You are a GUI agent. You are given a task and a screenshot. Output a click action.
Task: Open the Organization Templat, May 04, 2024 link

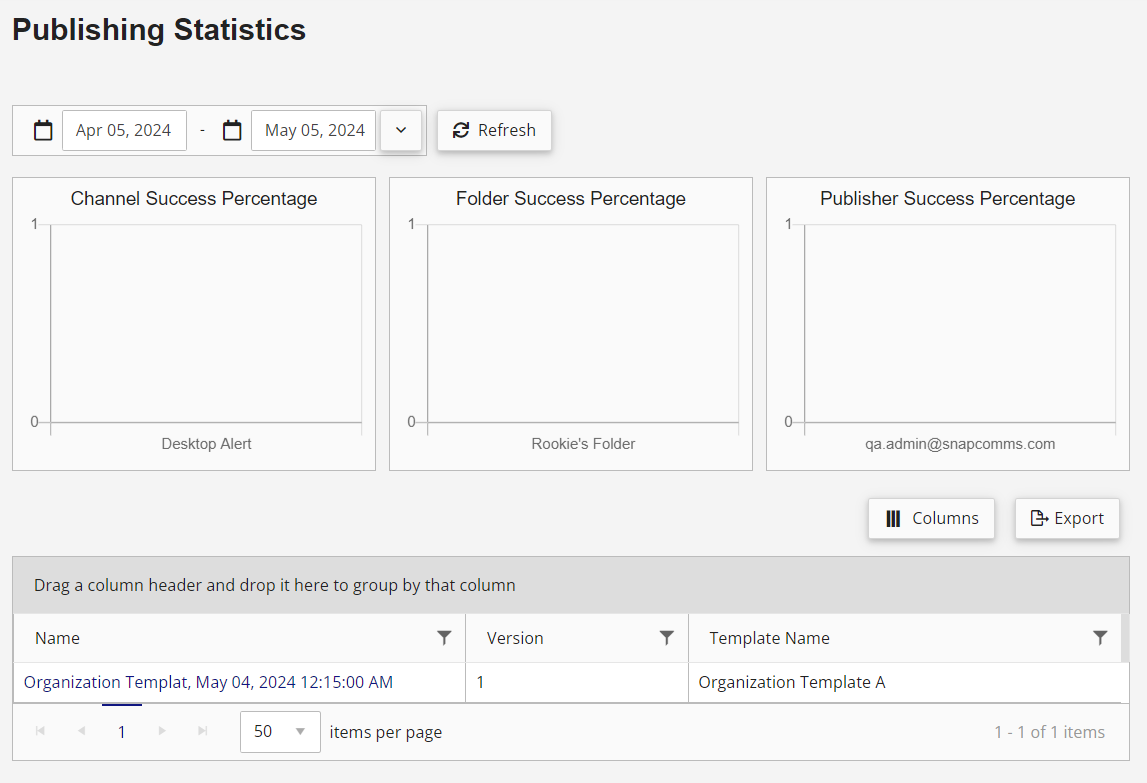click(208, 682)
